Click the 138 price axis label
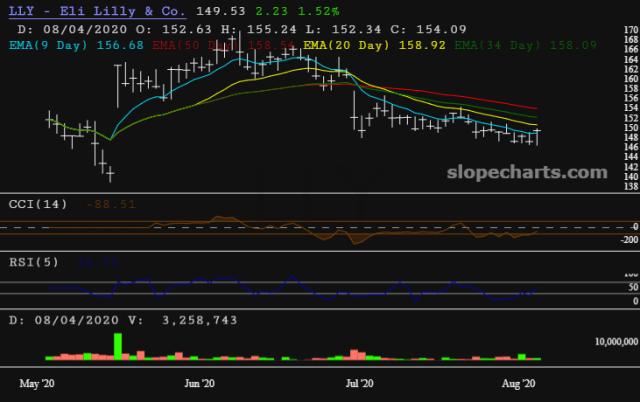Viewport: 640px width, 402px height. tap(629, 186)
